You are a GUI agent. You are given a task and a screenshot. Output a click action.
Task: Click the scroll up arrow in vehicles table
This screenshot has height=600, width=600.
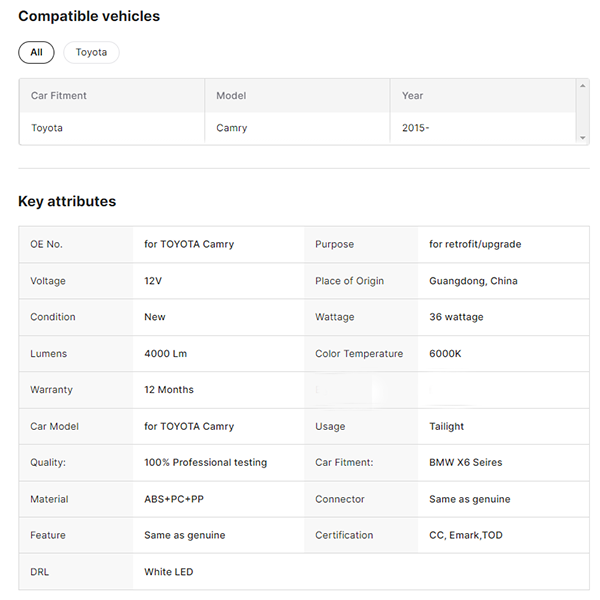coord(583,86)
